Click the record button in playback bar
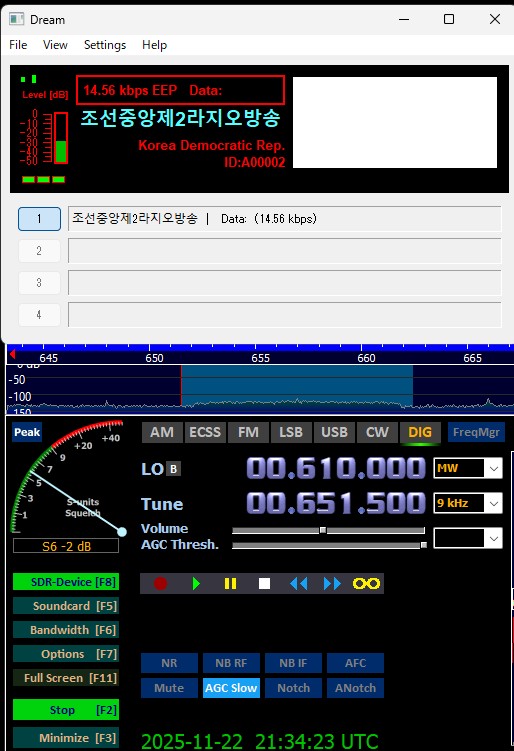Screen dimensions: 514x751 [160, 583]
